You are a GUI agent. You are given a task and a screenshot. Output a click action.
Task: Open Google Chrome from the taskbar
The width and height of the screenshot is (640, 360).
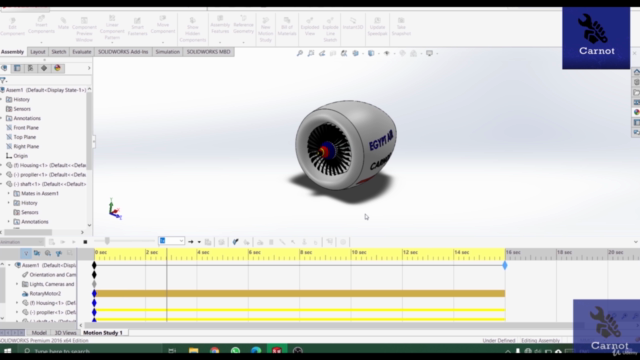(x=214, y=351)
